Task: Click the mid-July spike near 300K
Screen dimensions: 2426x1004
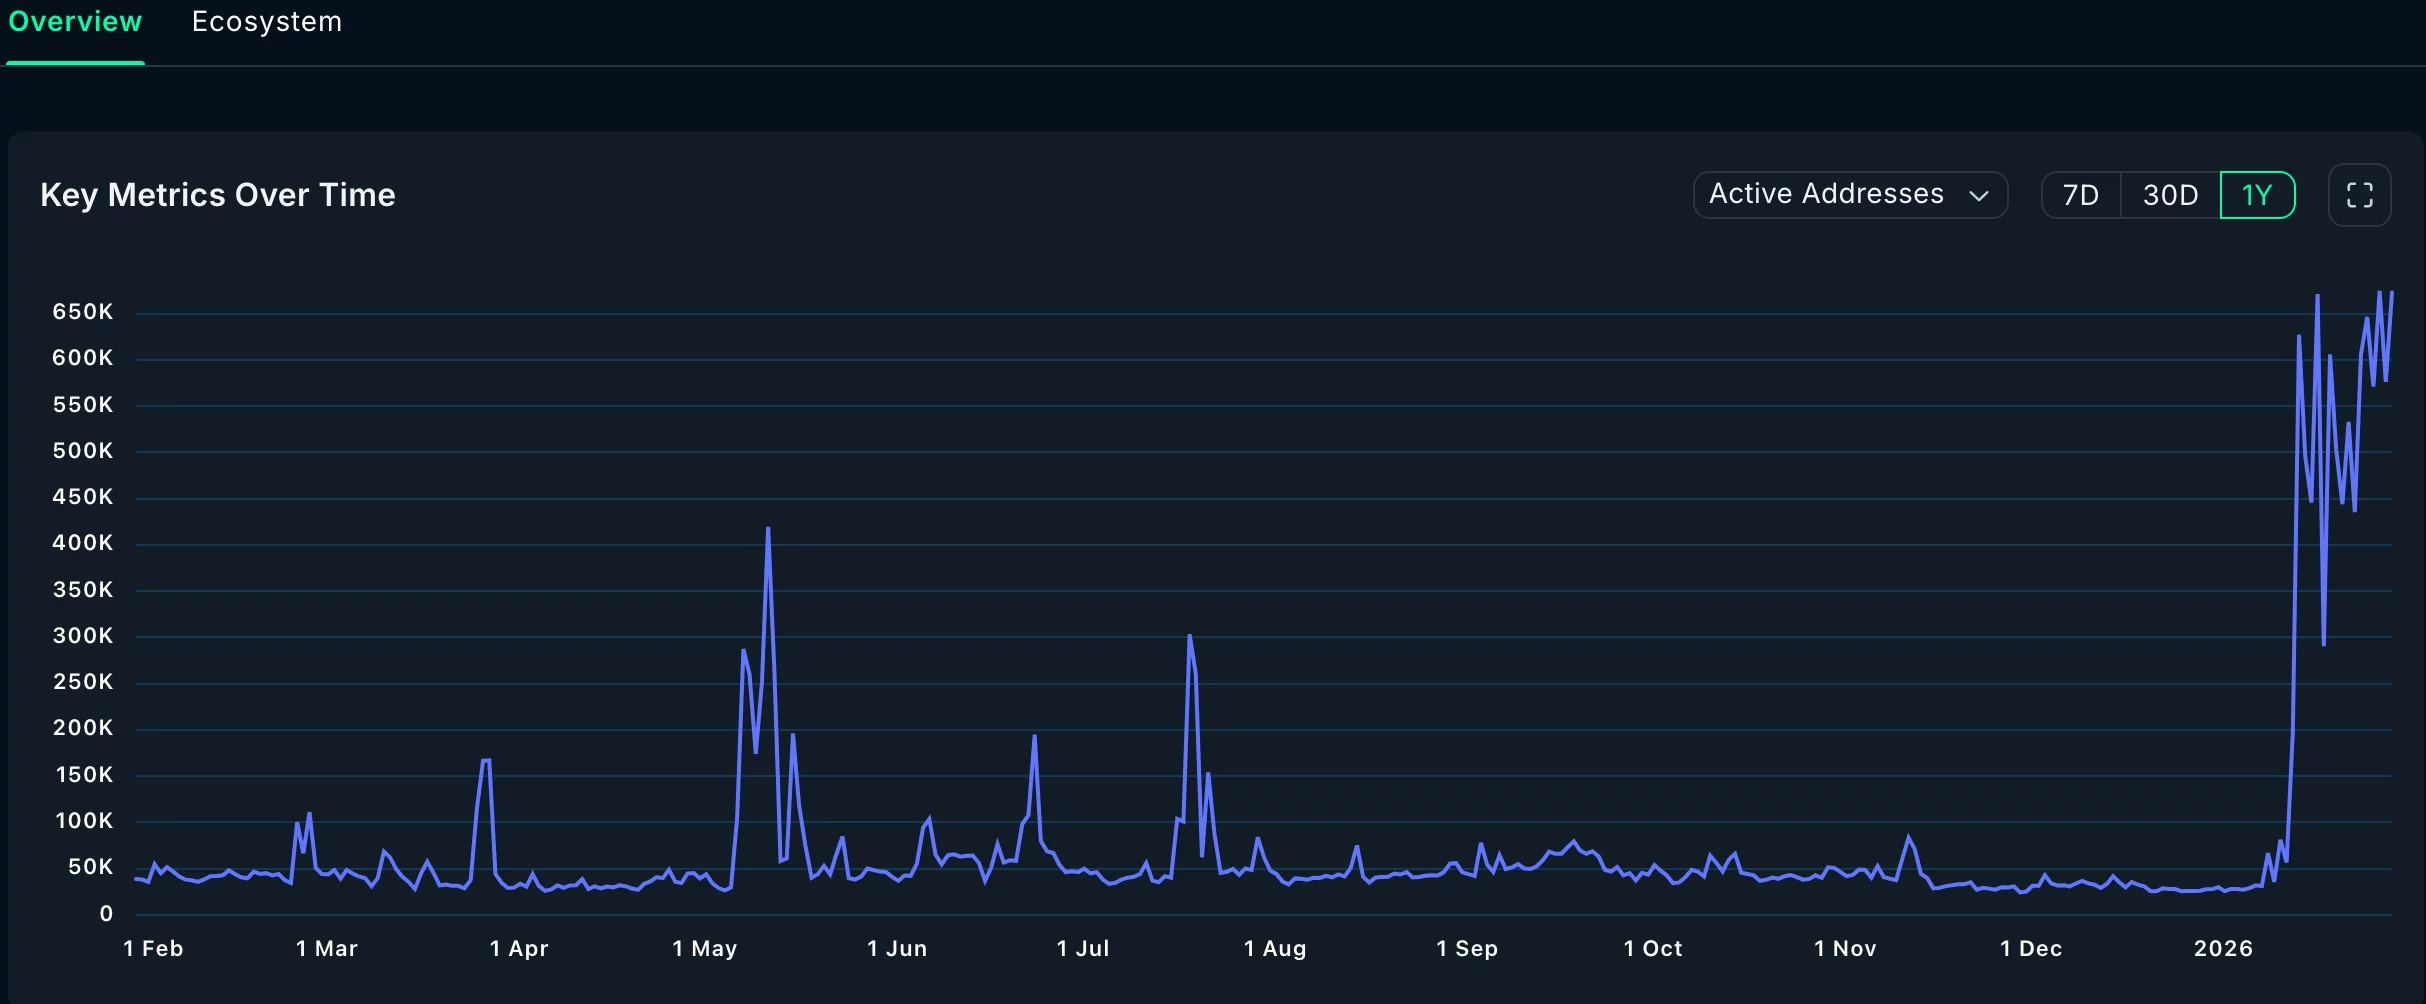Action: 1189,636
